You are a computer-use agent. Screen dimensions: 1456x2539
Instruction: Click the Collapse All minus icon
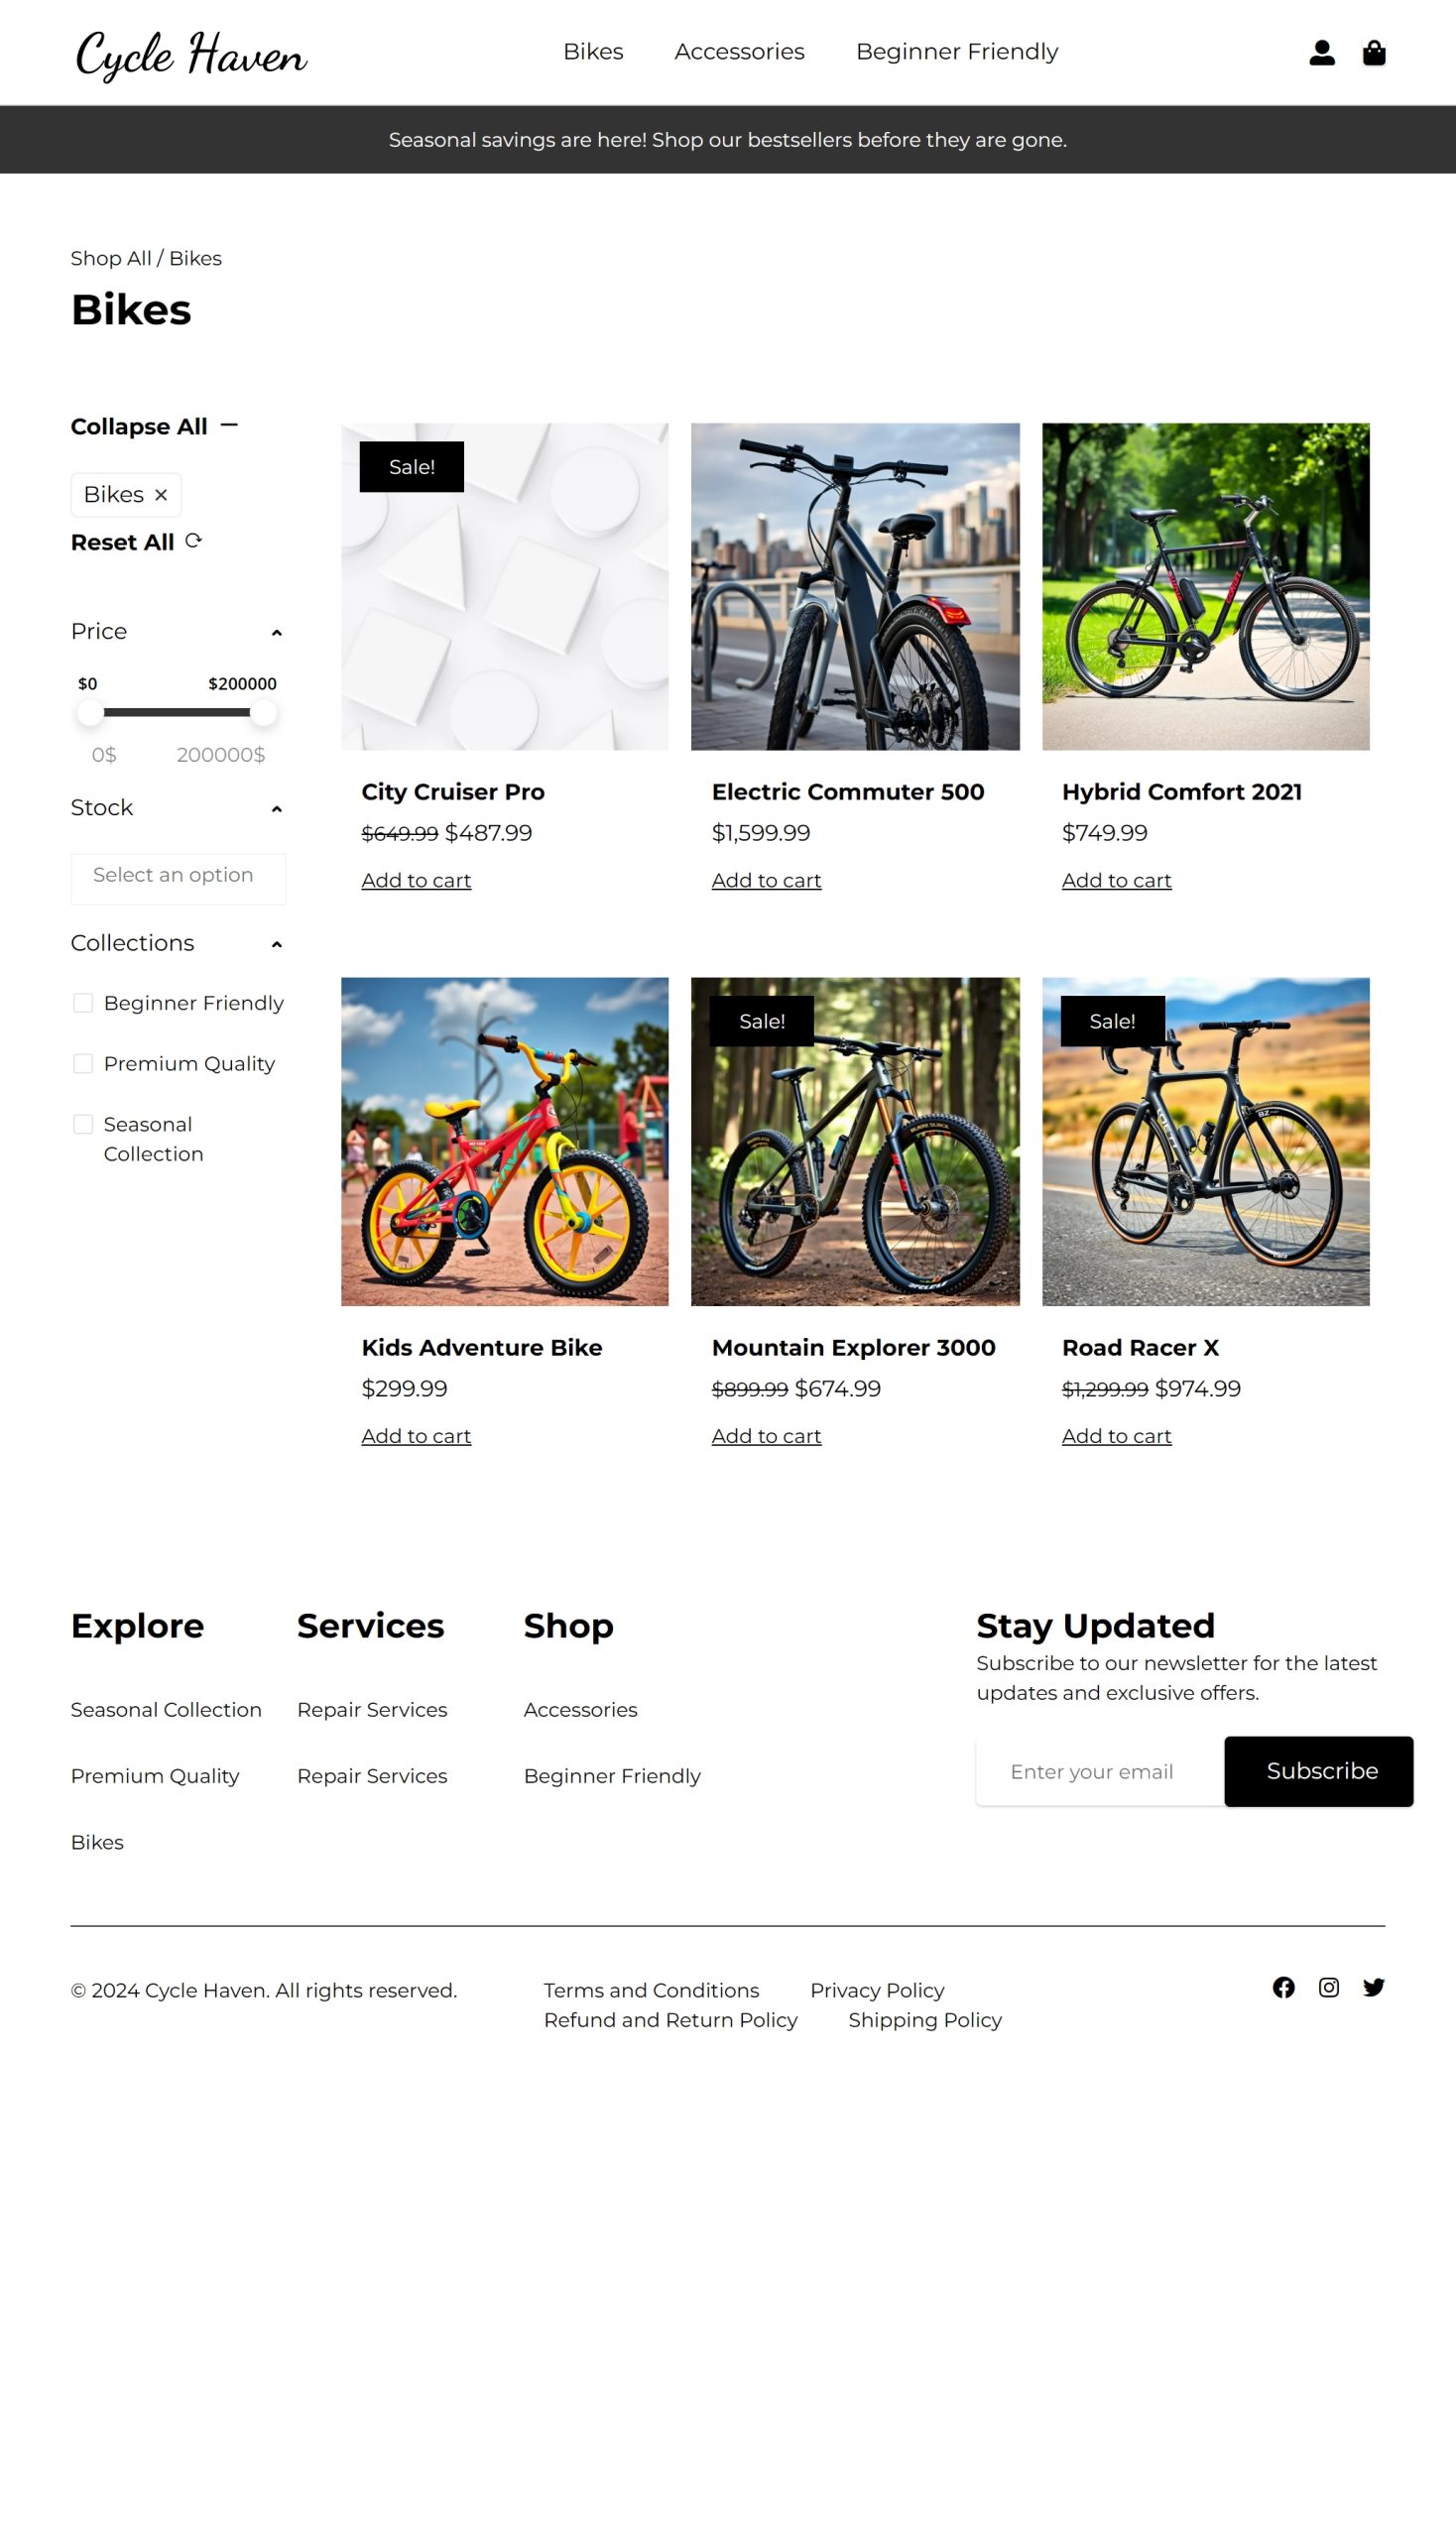tap(229, 425)
